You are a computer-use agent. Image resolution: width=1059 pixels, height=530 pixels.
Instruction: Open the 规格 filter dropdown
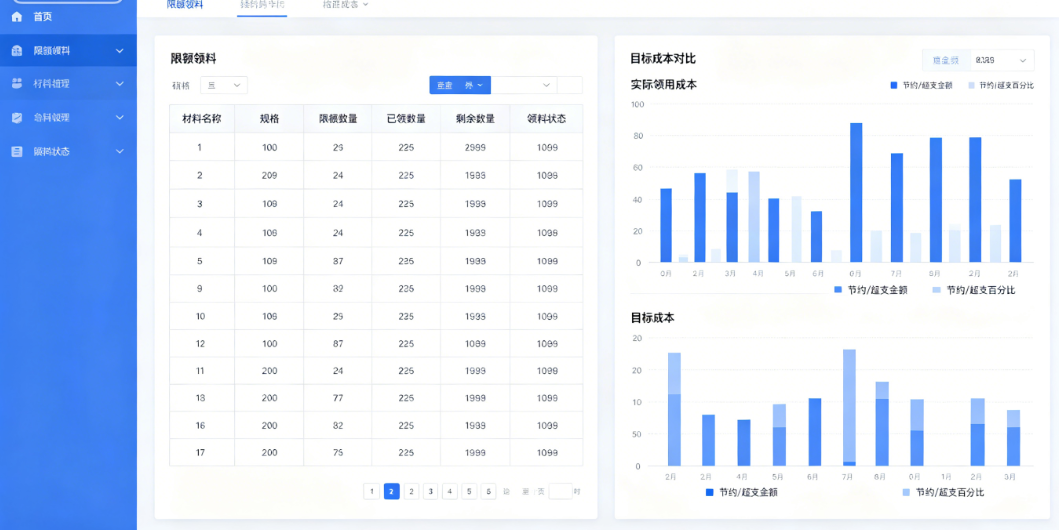pos(224,85)
